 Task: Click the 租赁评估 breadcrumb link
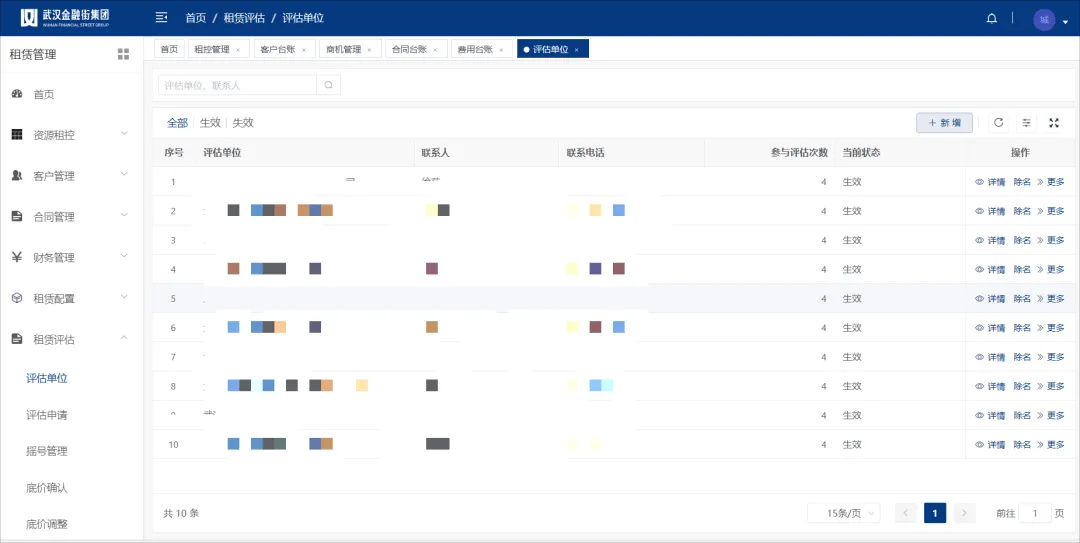point(244,19)
